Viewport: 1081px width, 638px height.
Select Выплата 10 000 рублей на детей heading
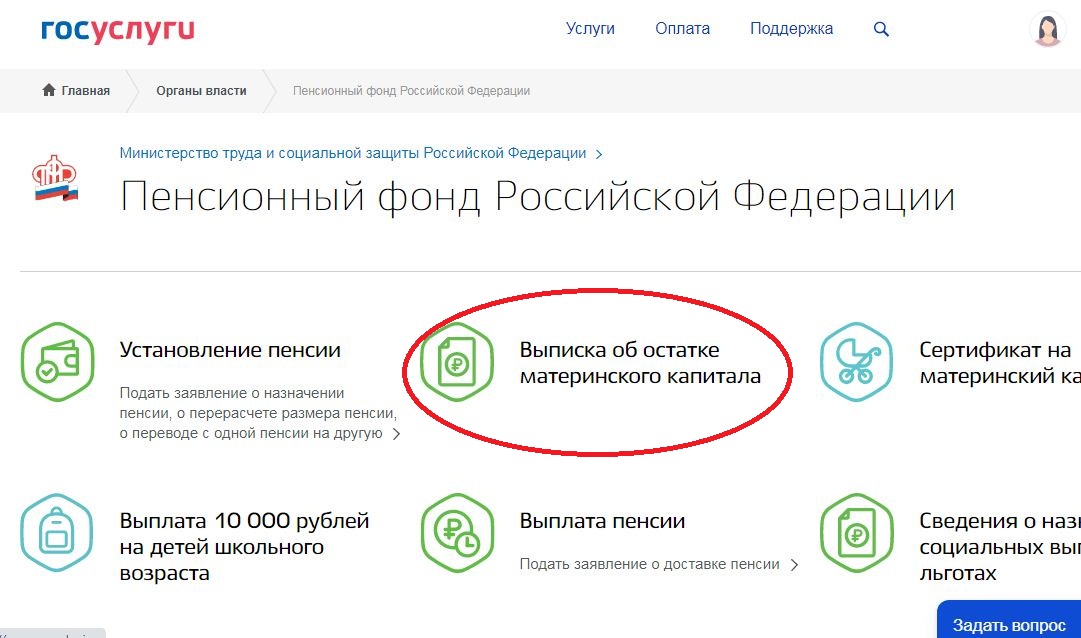[x=244, y=547]
